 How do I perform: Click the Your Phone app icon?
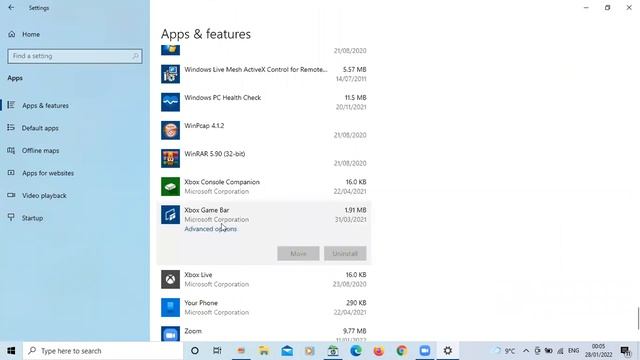170,307
